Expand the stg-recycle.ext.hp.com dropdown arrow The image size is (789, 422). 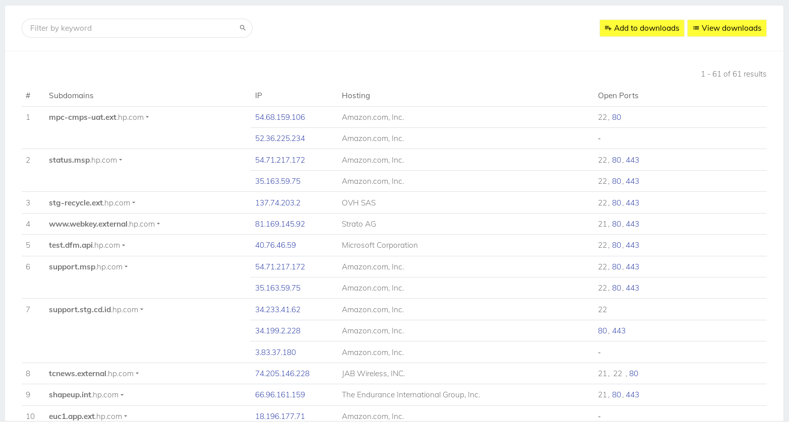(x=134, y=203)
